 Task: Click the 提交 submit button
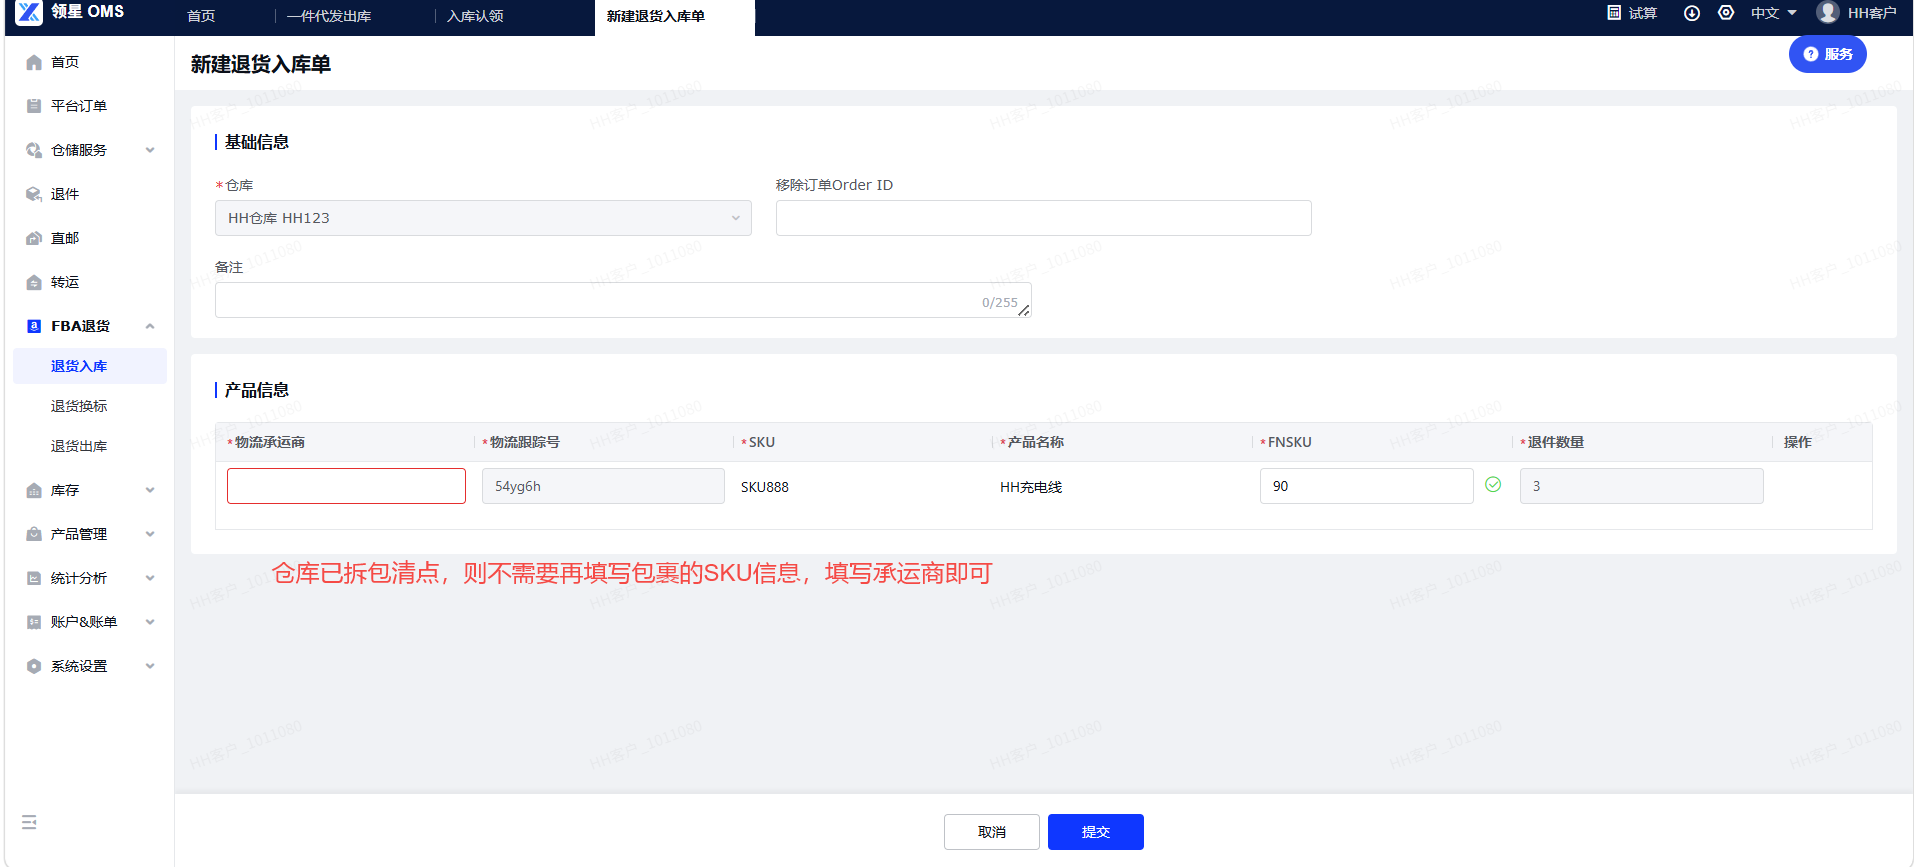[1096, 832]
